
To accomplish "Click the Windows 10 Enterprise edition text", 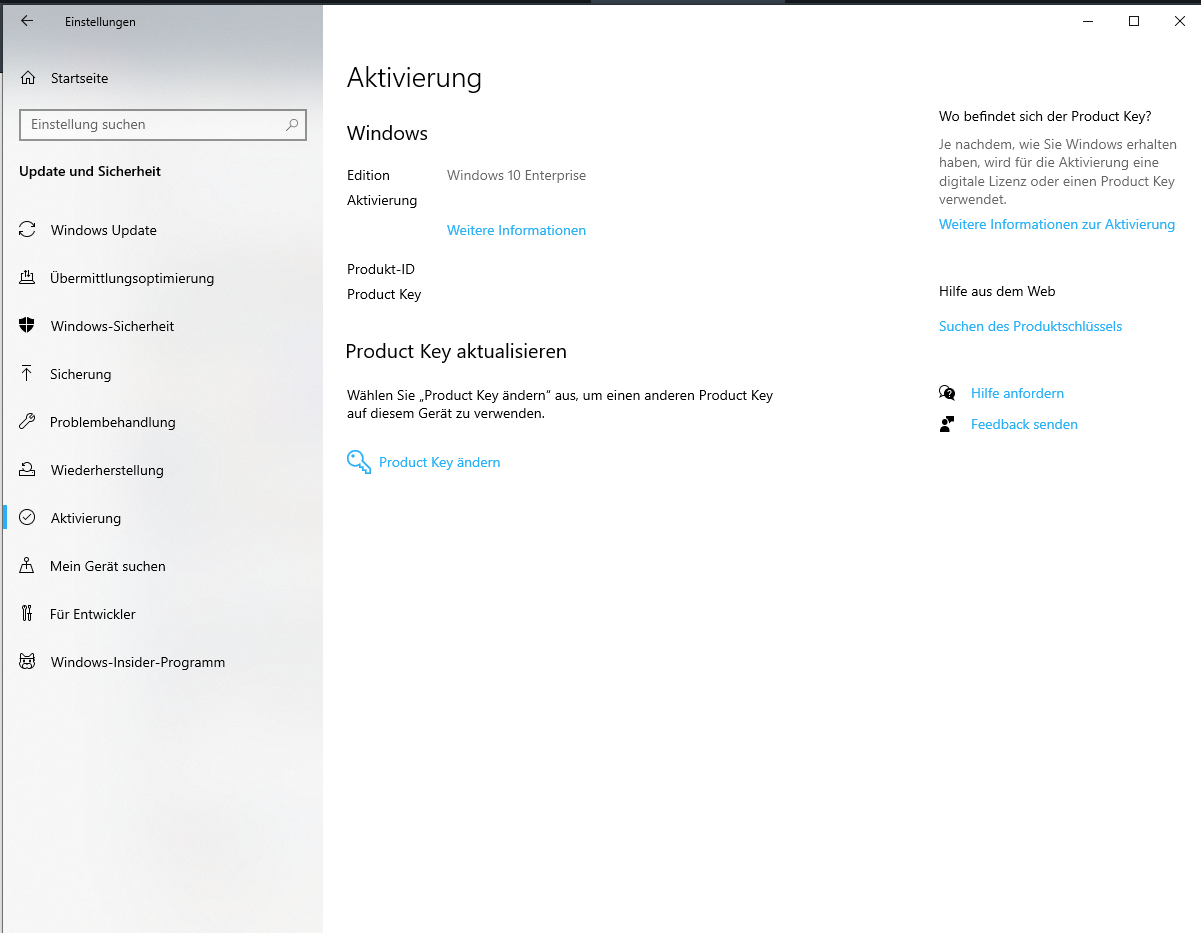I will 516,176.
